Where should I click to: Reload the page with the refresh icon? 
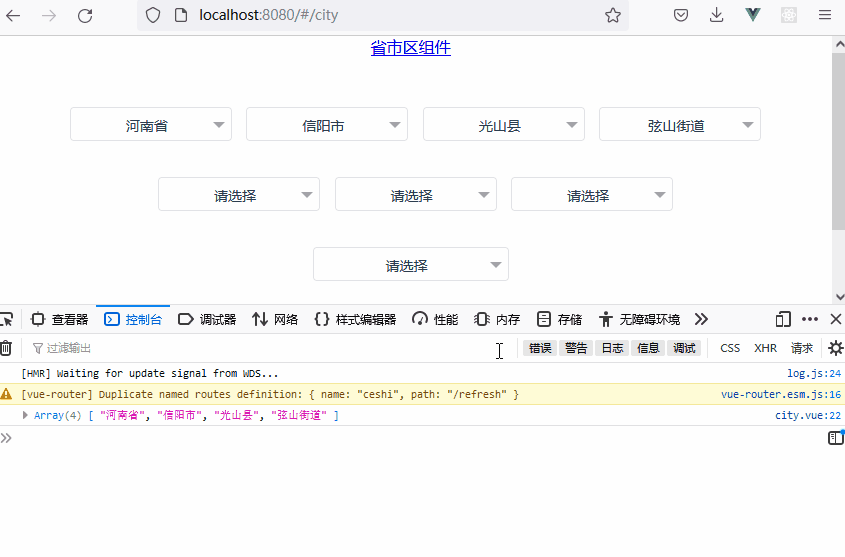tap(85, 16)
